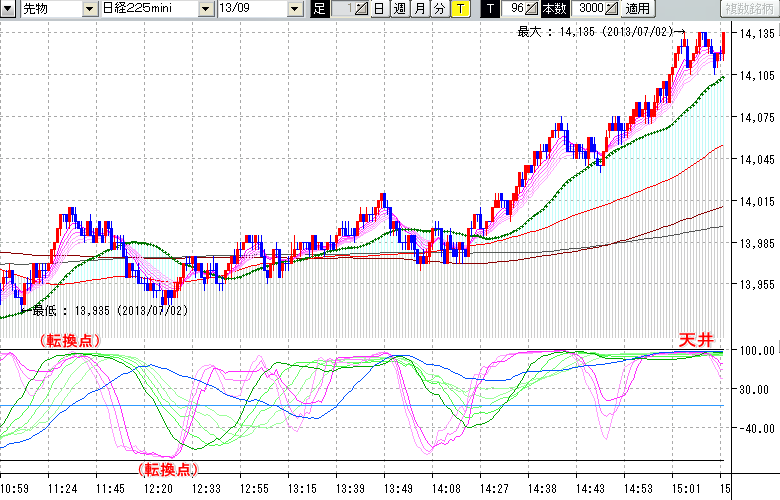Click the 最大 14,135 high price annotation
Viewport: 780px width, 500px height.
coord(597,32)
